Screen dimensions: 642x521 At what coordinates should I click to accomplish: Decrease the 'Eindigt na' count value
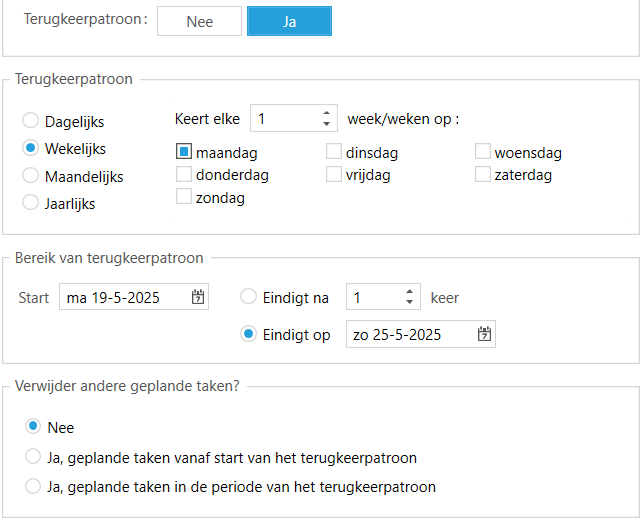(409, 303)
